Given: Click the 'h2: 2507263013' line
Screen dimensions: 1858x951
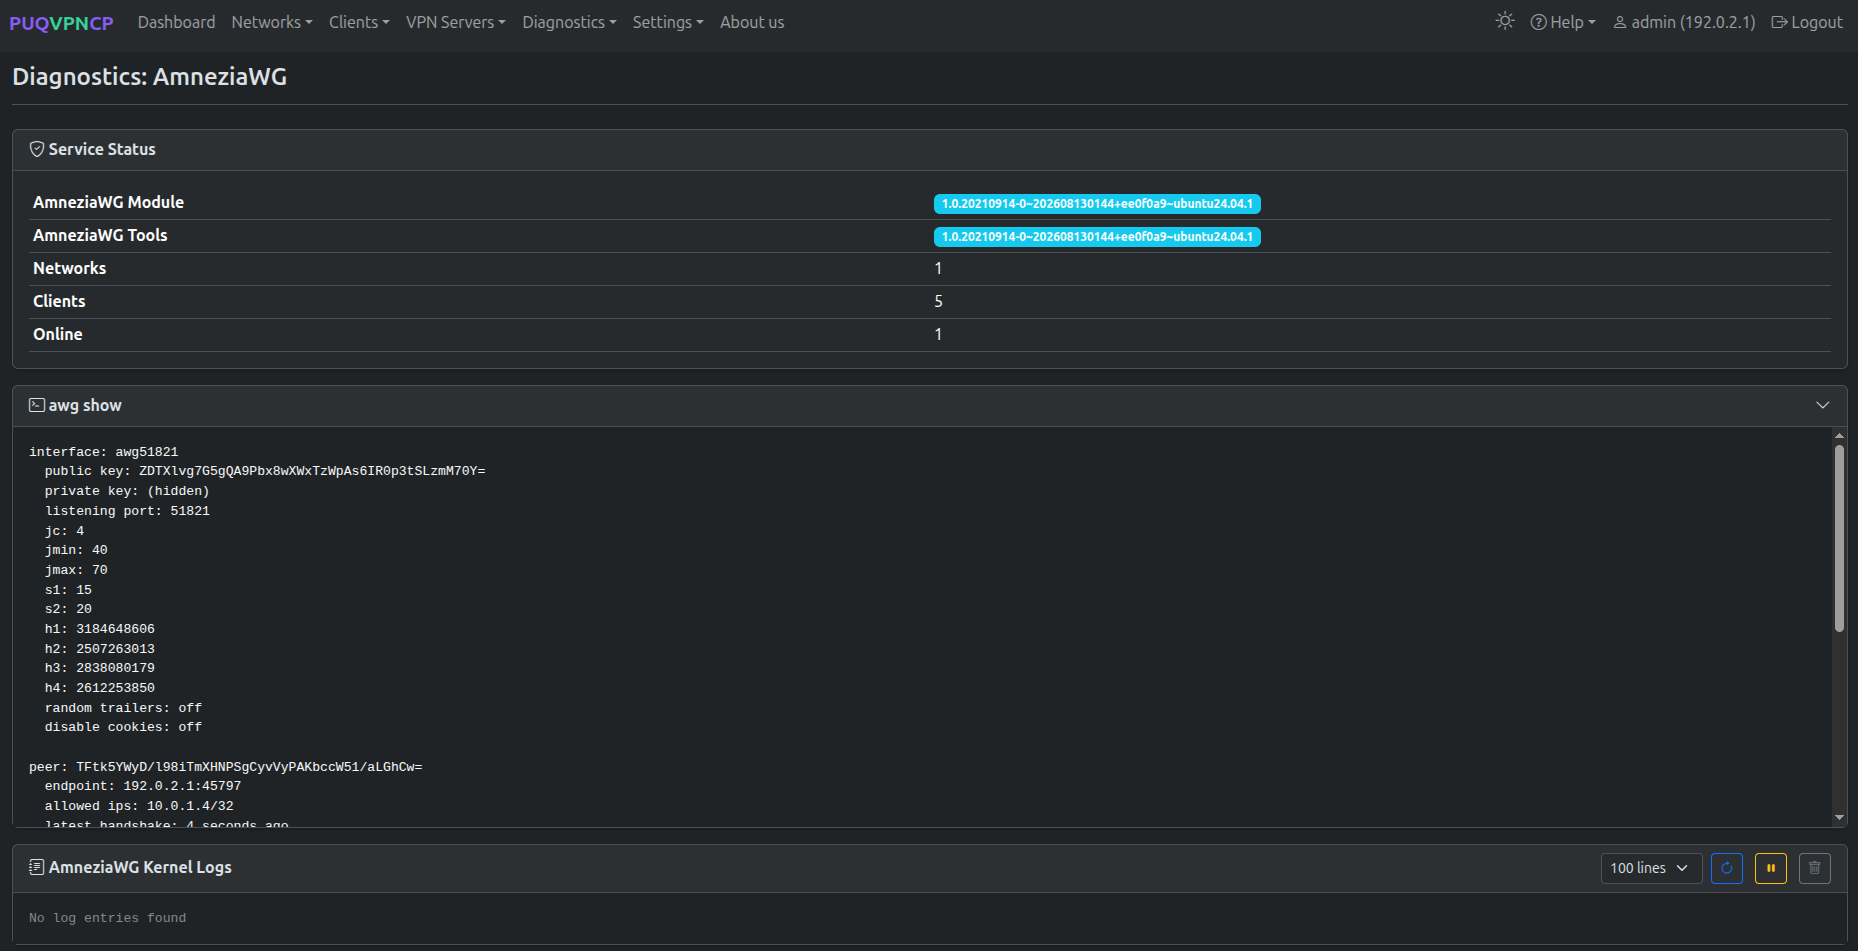Looking at the screenshot, I should (100, 649).
